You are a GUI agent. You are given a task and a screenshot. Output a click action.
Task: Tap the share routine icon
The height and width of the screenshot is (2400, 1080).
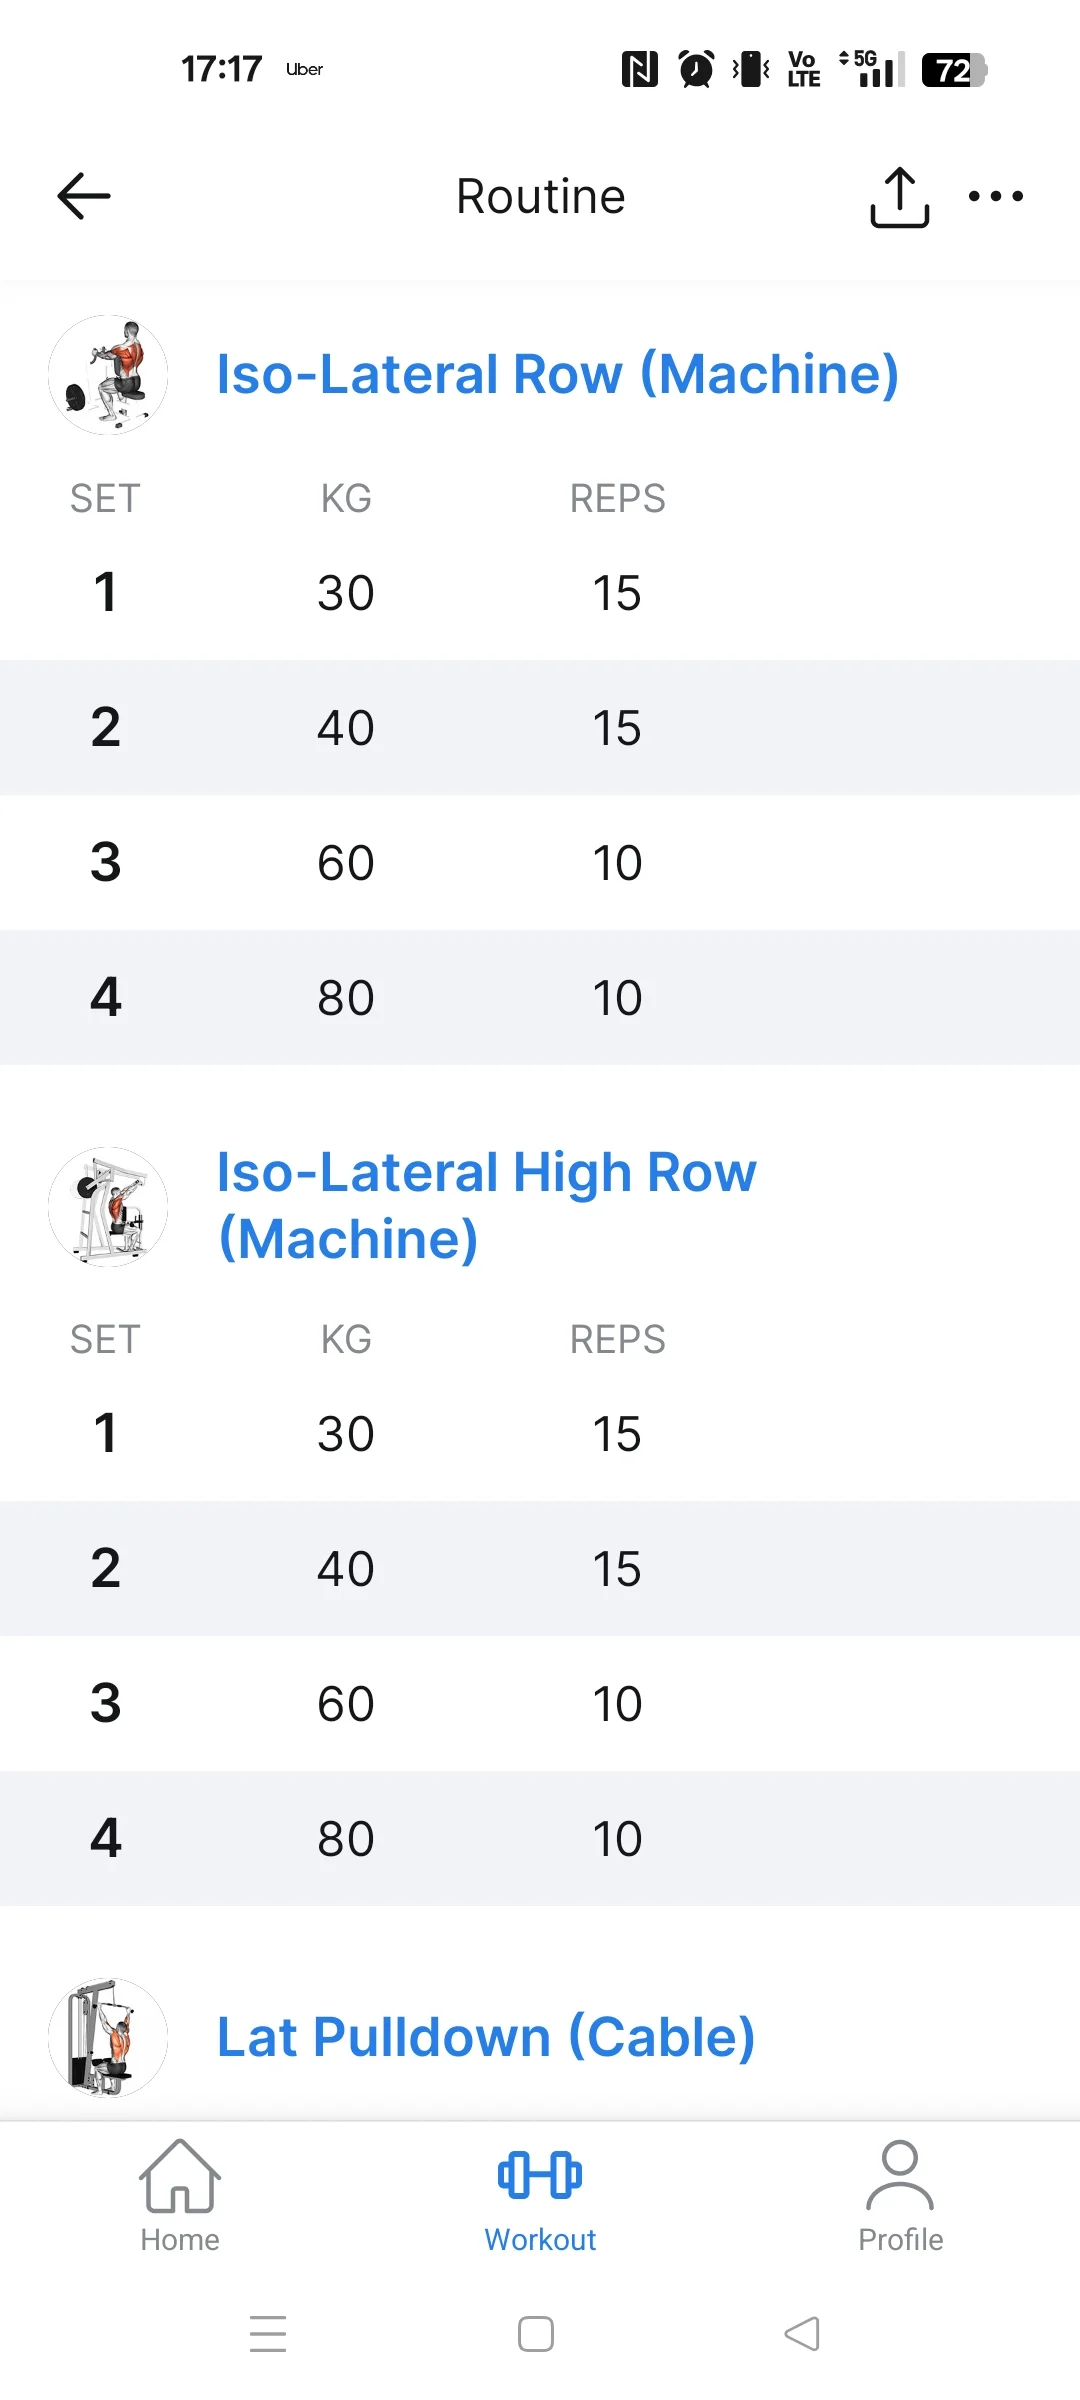click(900, 197)
